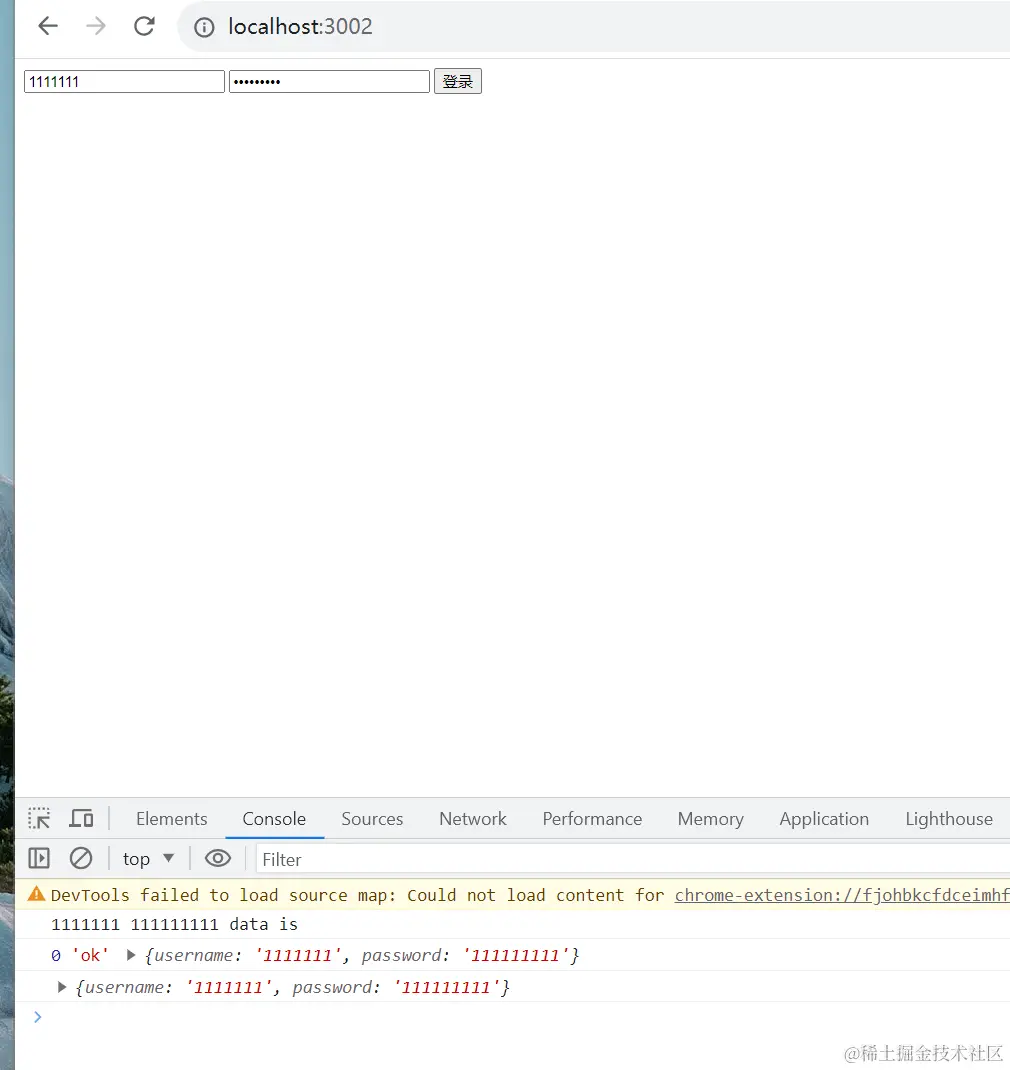Viewport: 1010px width, 1070px height.
Task: View site information icon in address bar
Action: pyautogui.click(x=204, y=27)
